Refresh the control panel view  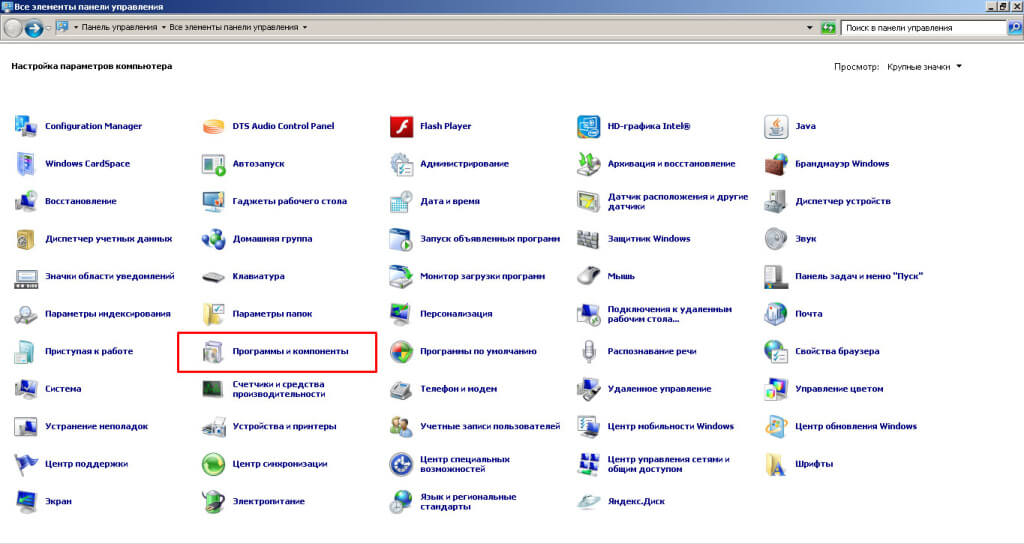point(828,28)
